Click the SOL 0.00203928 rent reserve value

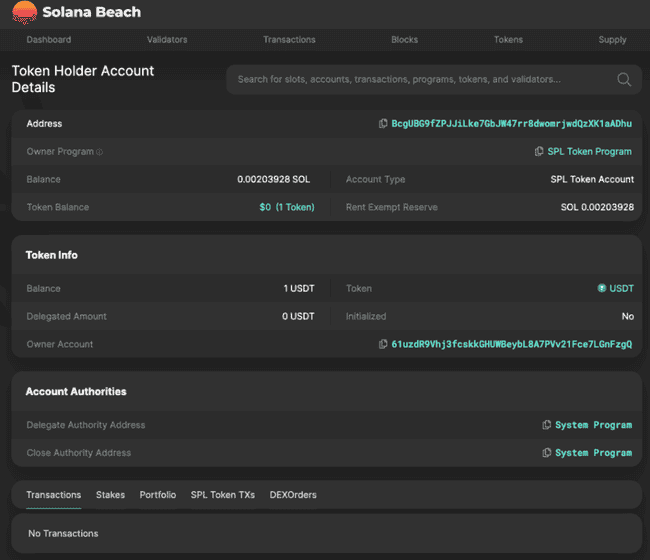[x=597, y=207]
